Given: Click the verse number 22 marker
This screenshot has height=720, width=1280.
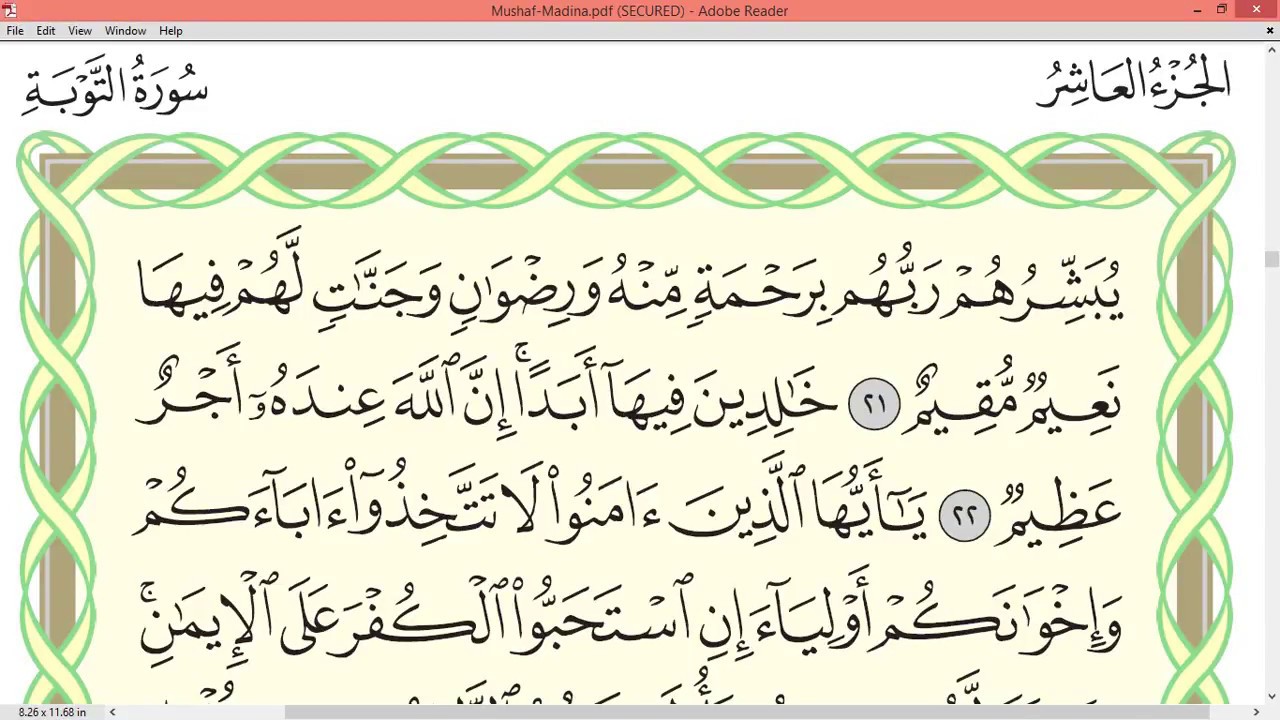Looking at the screenshot, I should tap(965, 515).
